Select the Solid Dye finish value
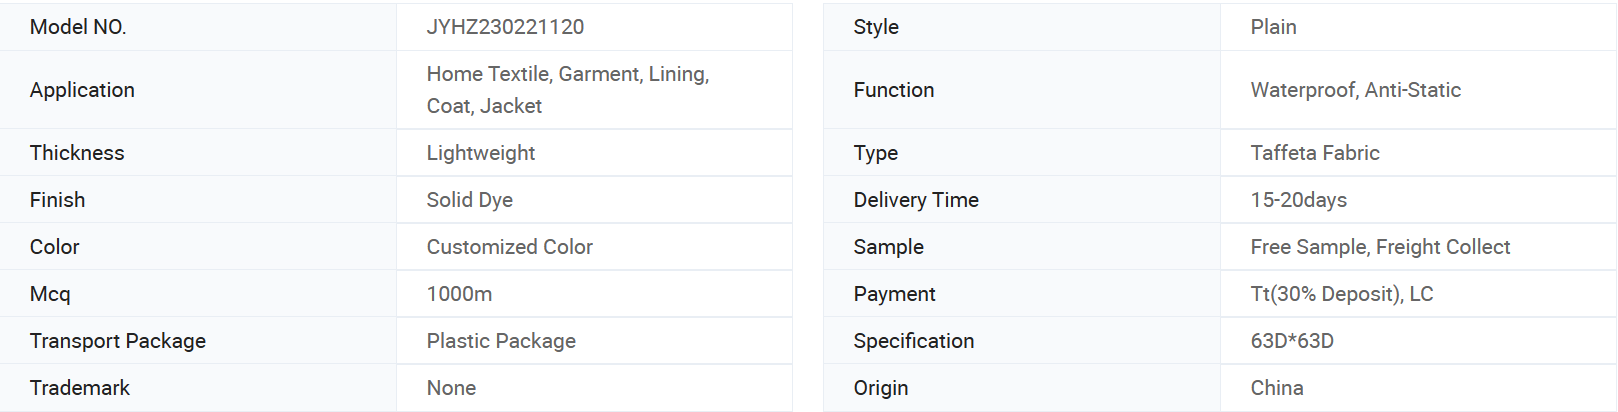This screenshot has width=1618, height=412. pos(470,200)
